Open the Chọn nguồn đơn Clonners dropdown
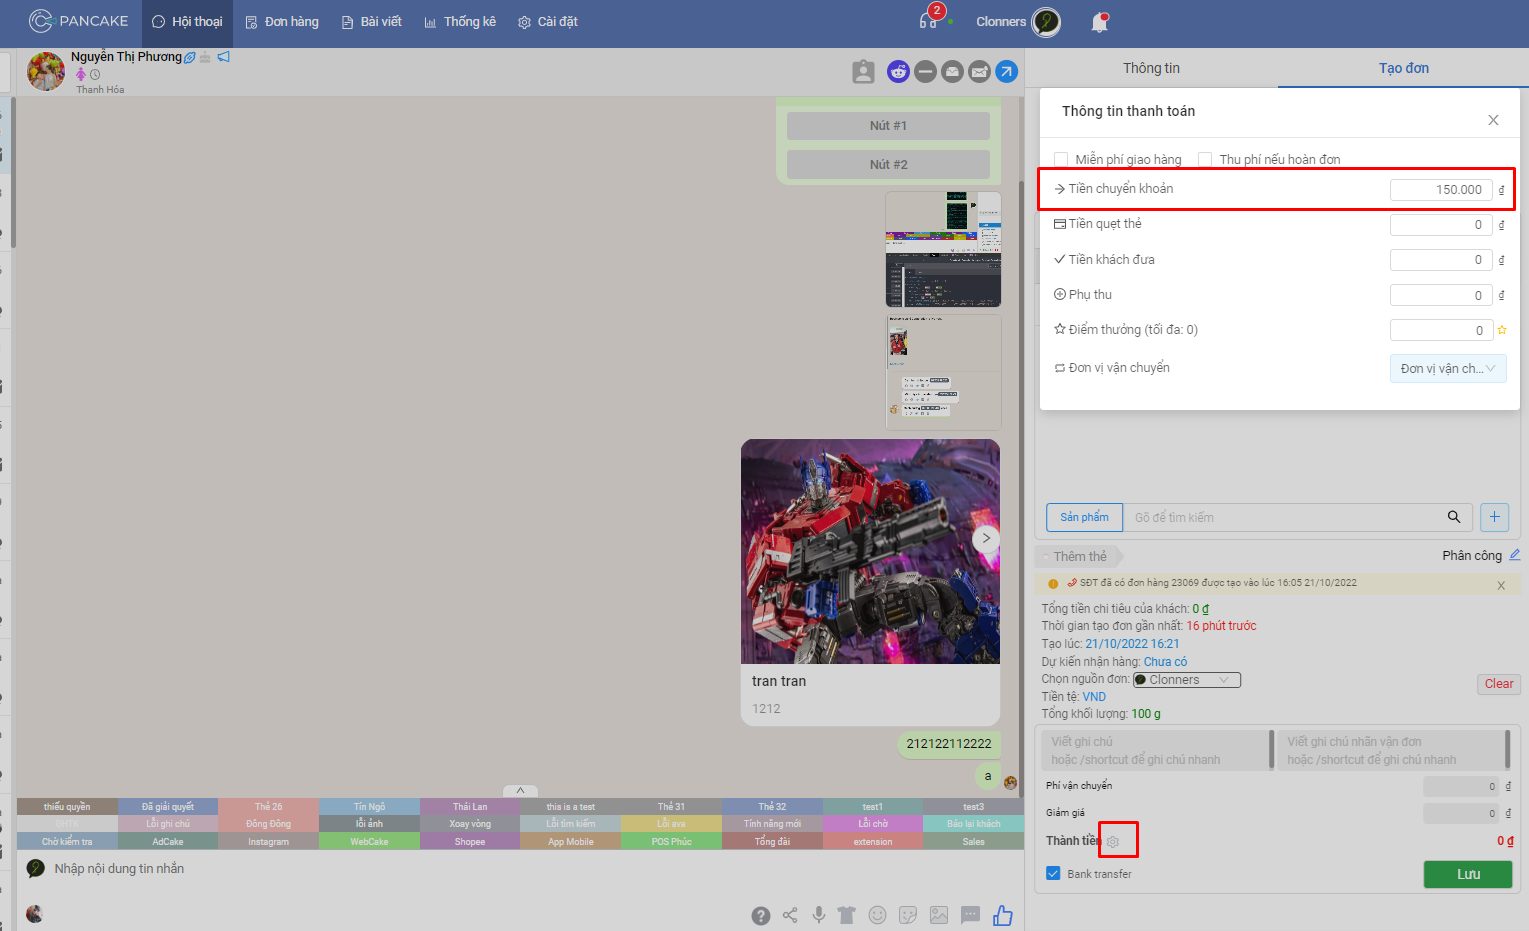The width and height of the screenshot is (1529, 931). point(1187,680)
